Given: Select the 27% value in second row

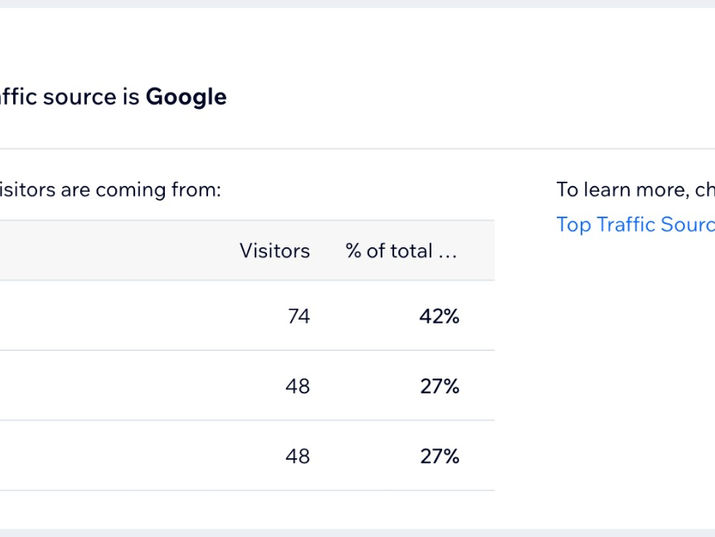Looking at the screenshot, I should click(x=440, y=386).
